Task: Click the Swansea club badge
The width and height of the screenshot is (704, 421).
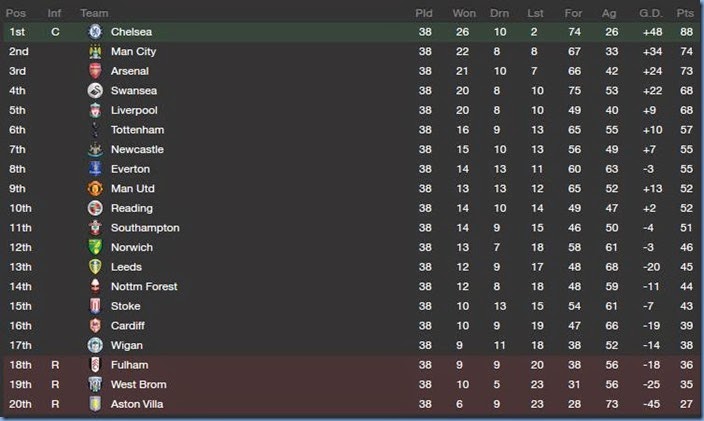Action: pos(95,91)
